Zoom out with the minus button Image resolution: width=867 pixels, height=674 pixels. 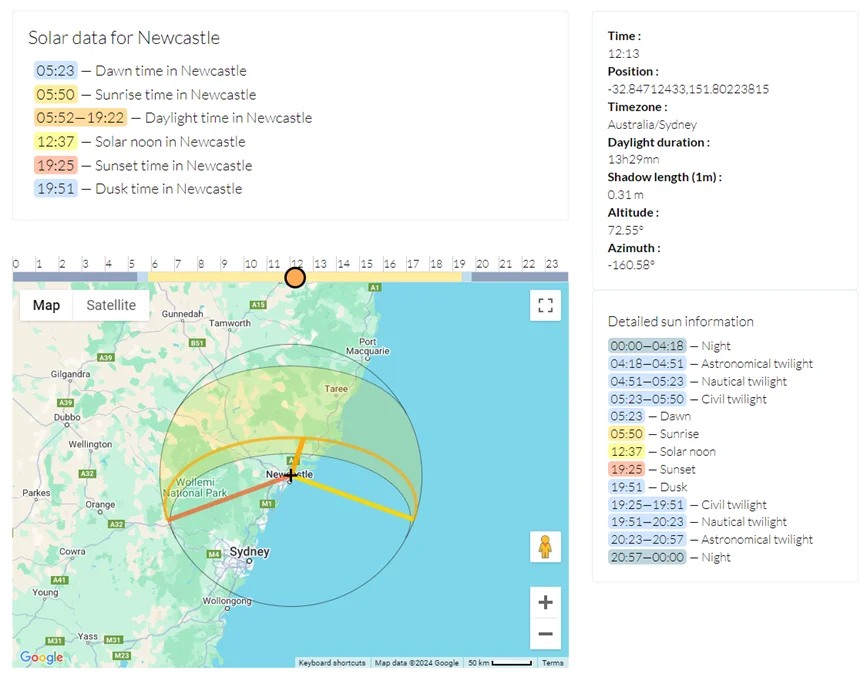[x=545, y=634]
